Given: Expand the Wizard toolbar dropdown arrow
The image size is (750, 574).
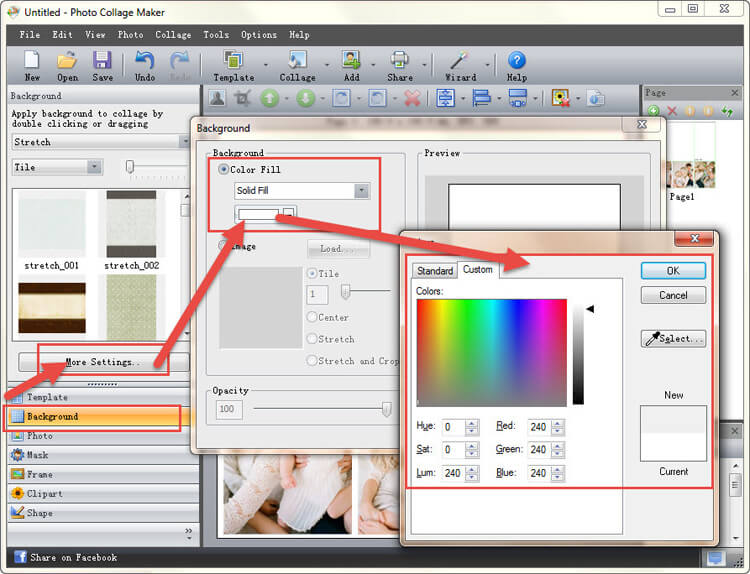Looking at the screenshot, I should tap(487, 65).
